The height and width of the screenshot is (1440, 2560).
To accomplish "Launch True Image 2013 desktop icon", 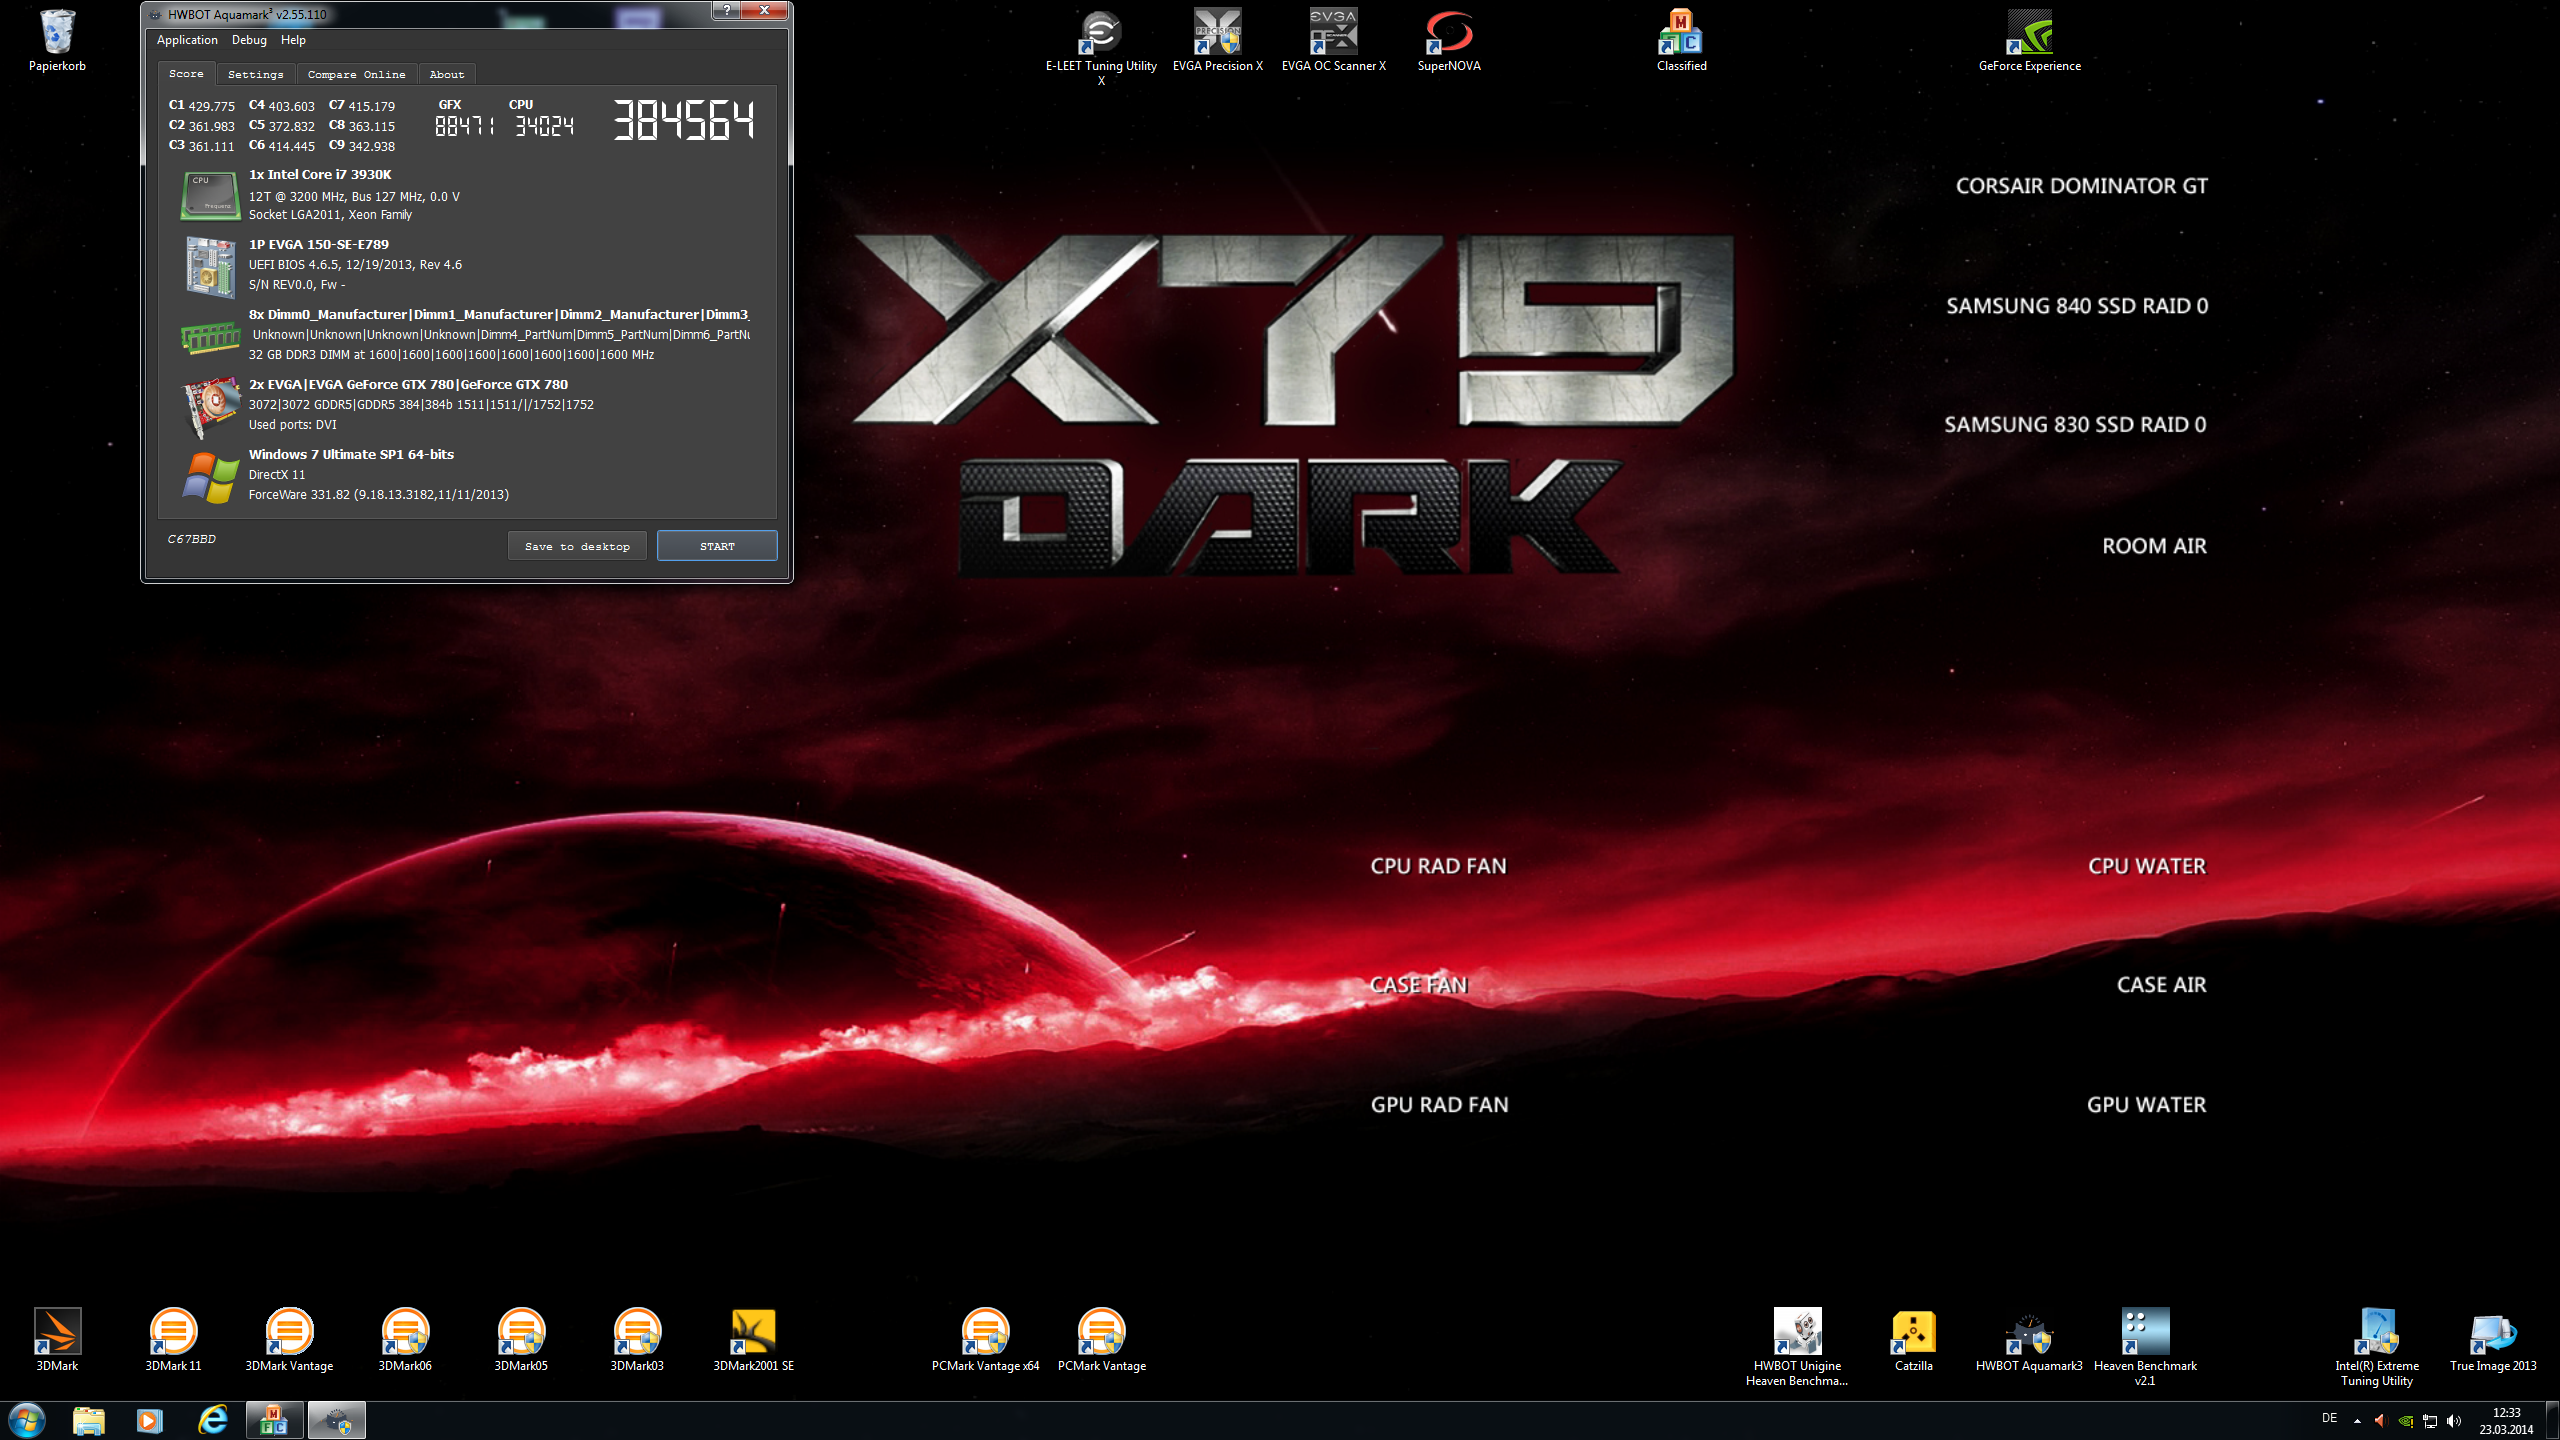I will [2493, 1340].
